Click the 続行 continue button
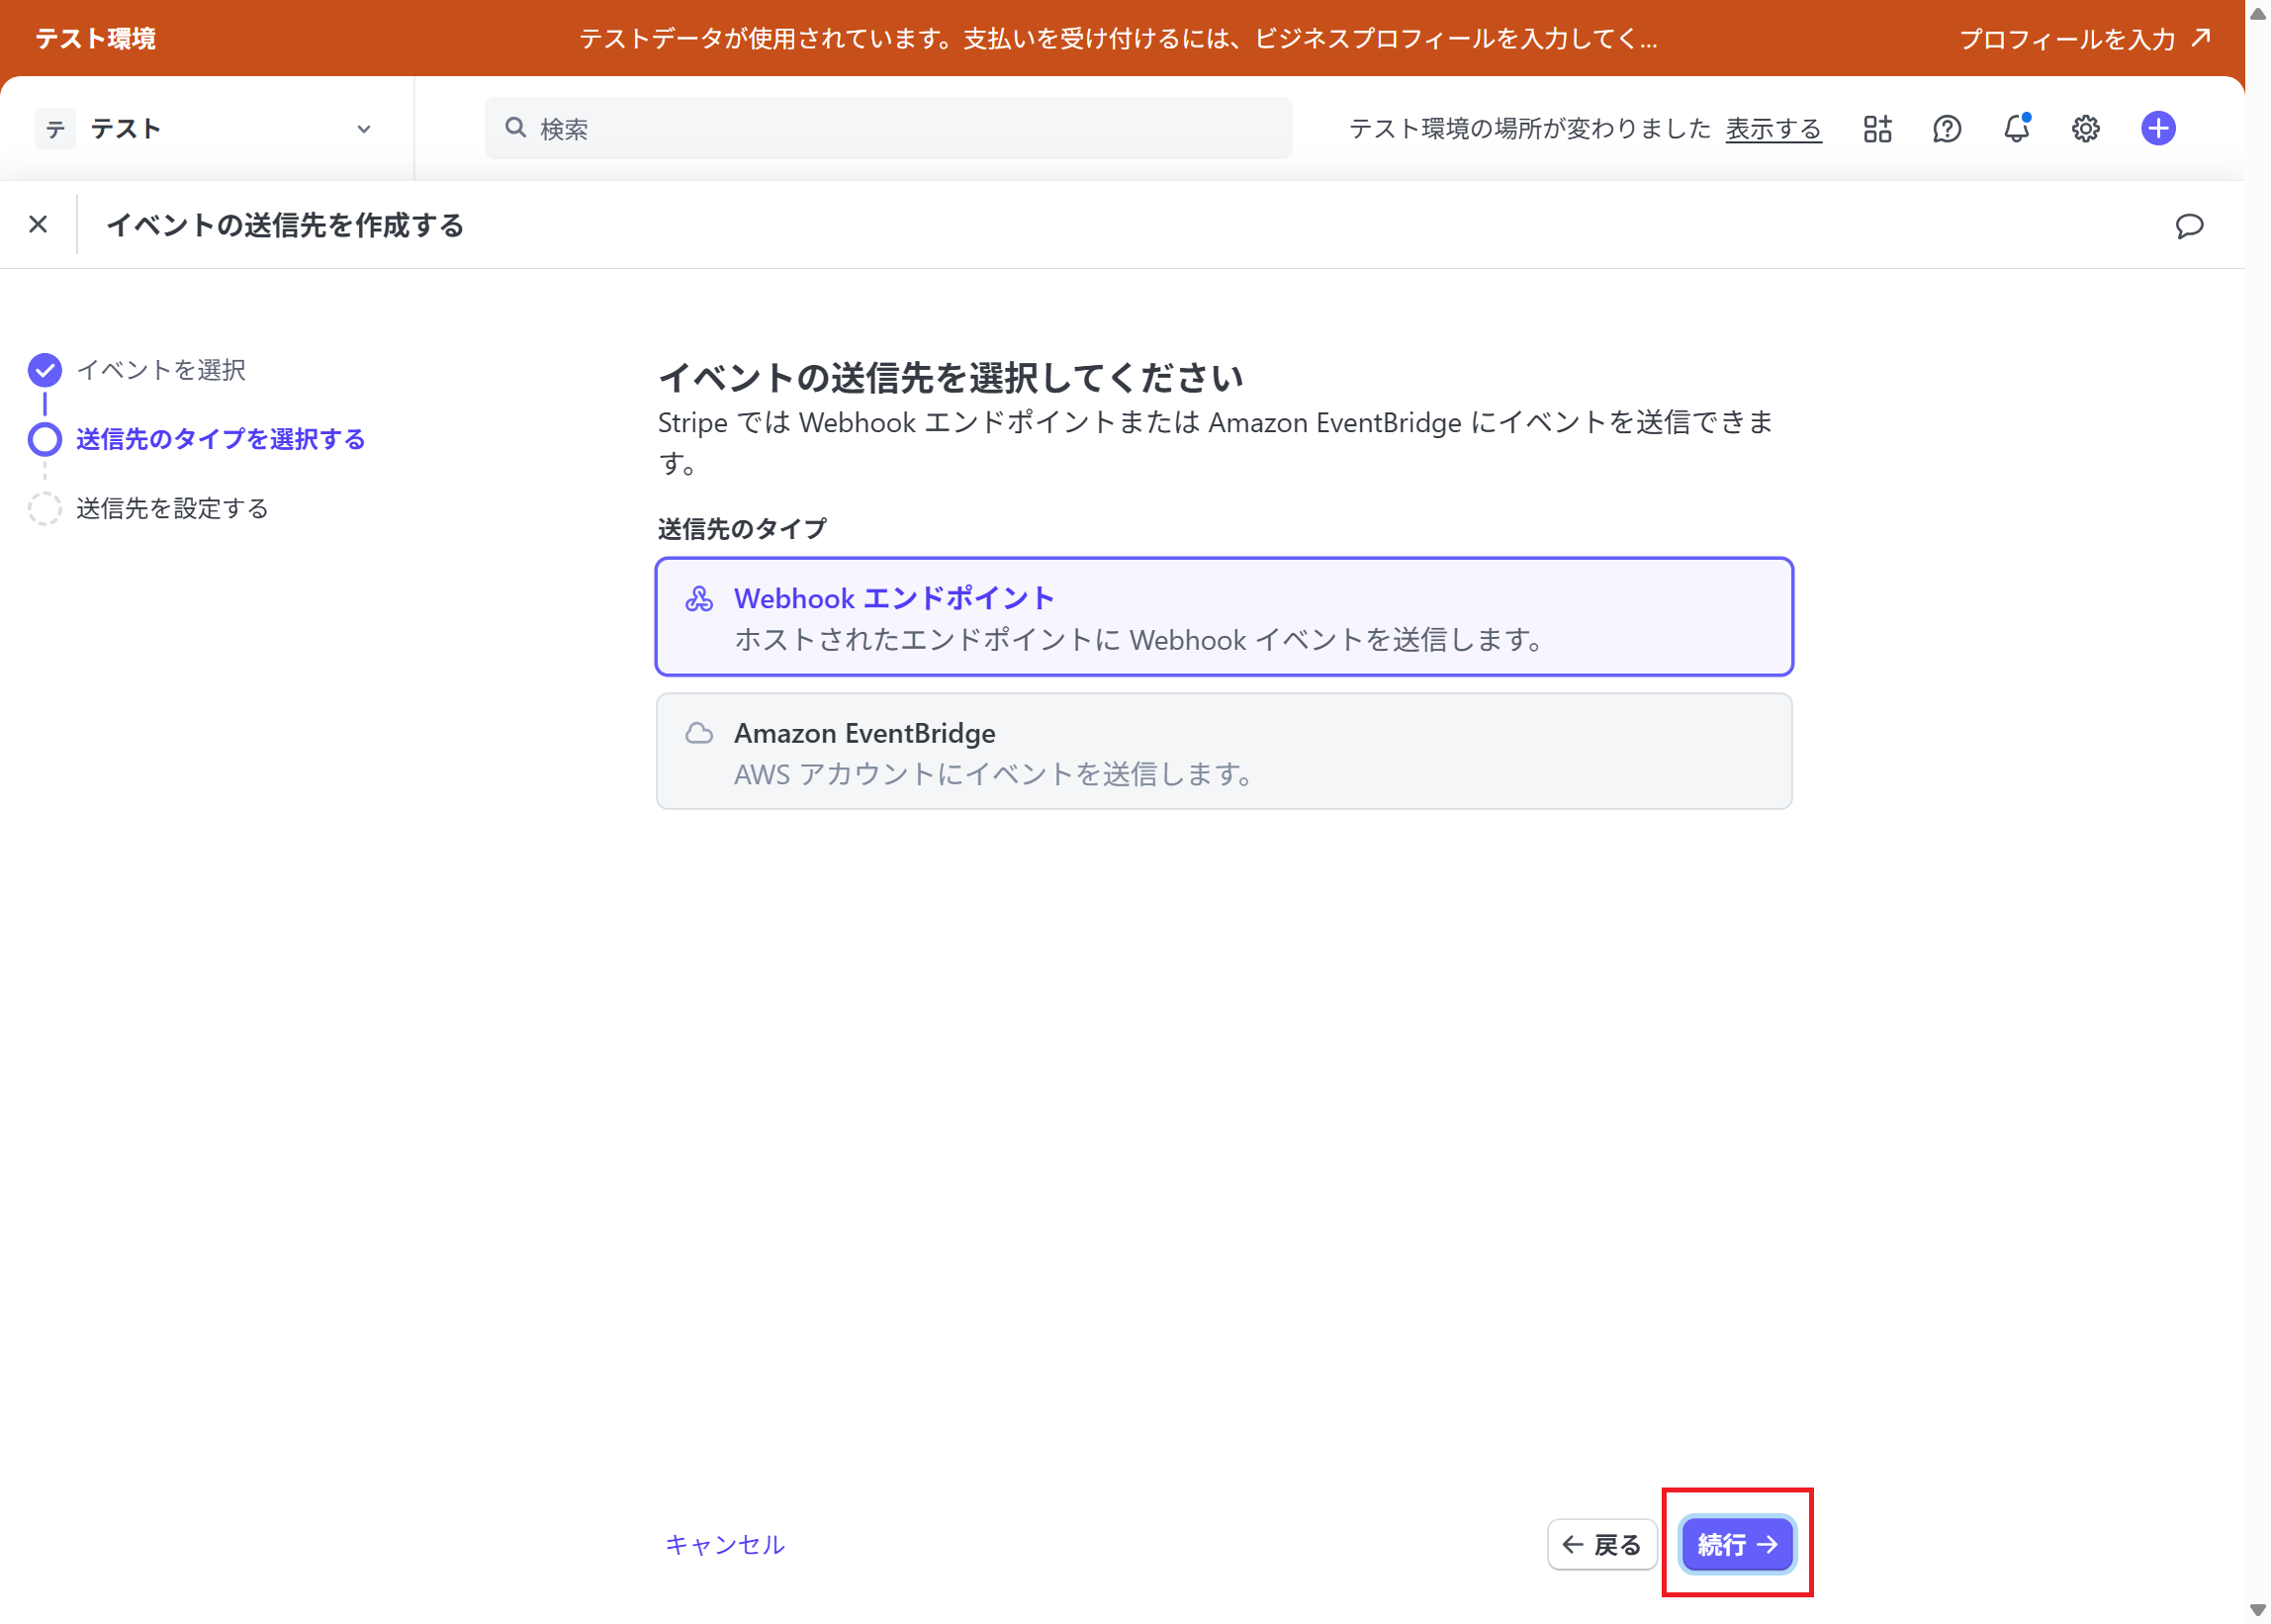 [1736, 1544]
